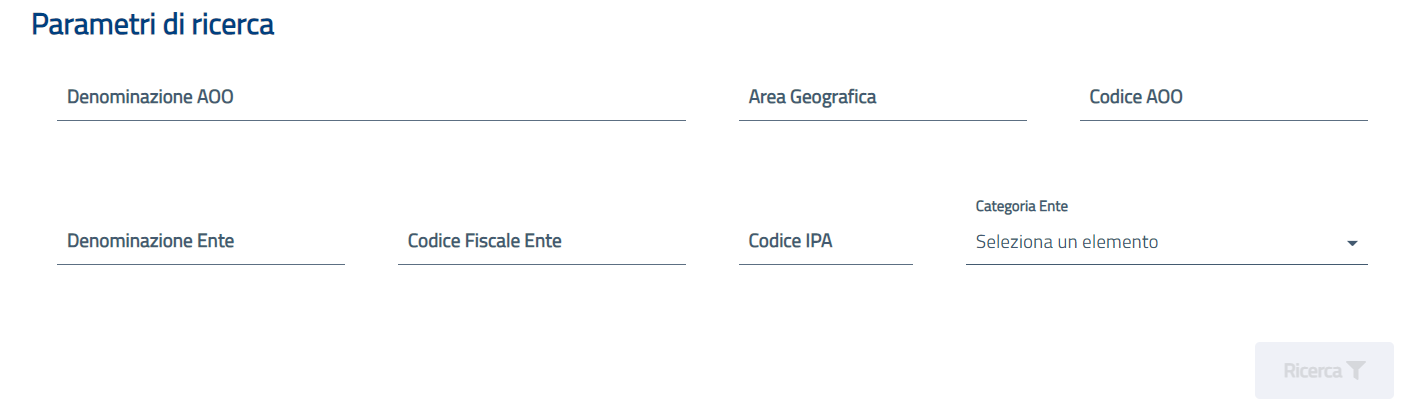Click the 'Parametri di ricerca' heading
The image size is (1423, 405).
point(153,25)
